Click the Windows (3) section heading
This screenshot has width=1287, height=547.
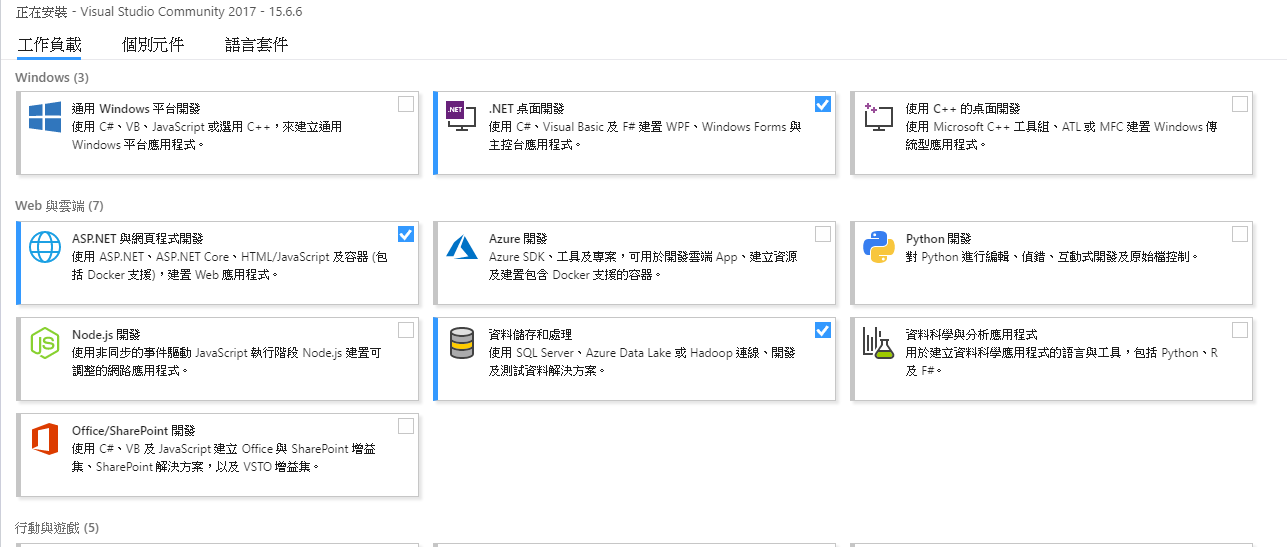(x=52, y=77)
